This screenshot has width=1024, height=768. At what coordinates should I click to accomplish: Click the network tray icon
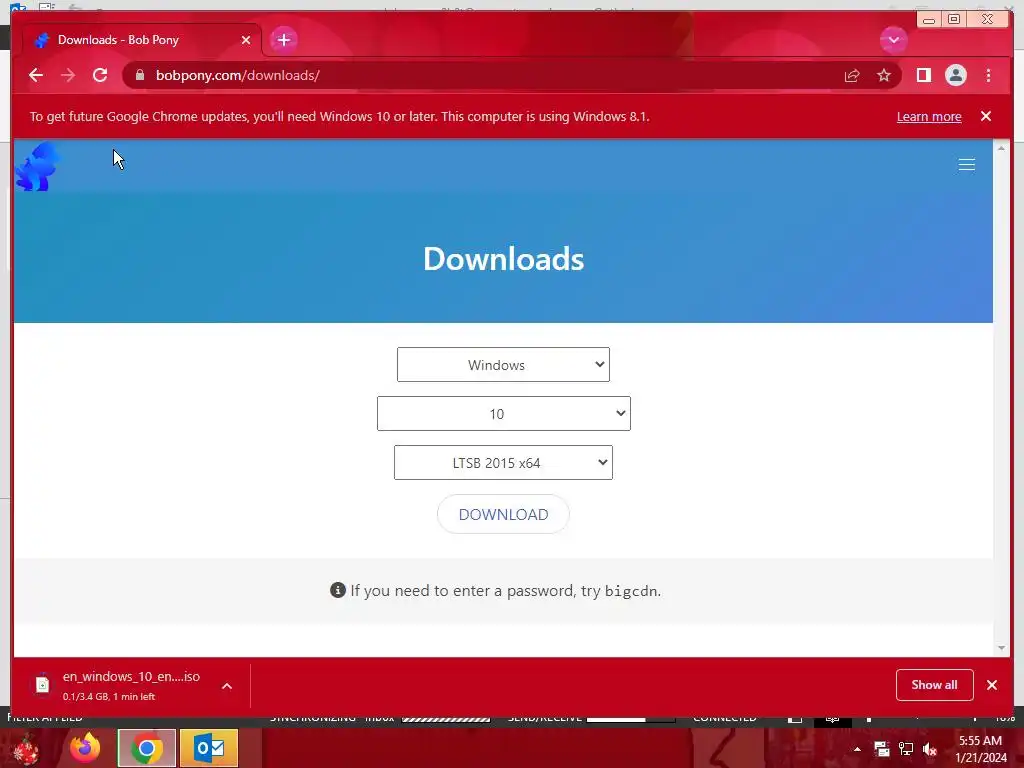906,749
